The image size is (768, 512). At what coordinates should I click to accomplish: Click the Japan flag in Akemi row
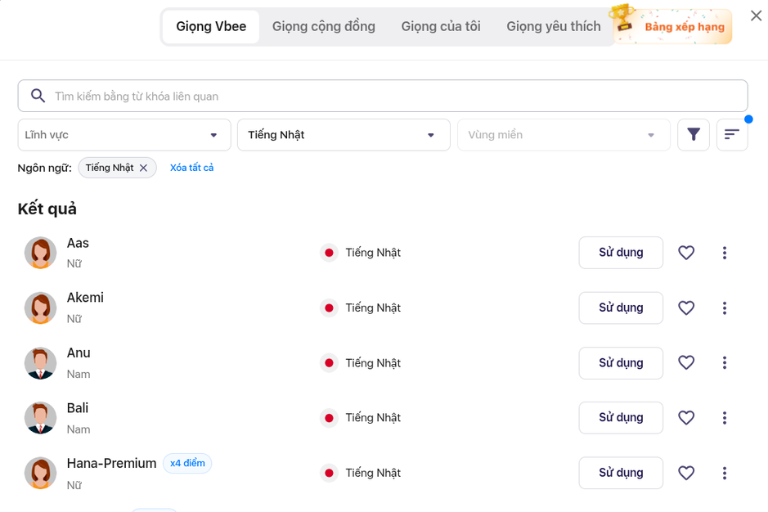click(x=329, y=308)
